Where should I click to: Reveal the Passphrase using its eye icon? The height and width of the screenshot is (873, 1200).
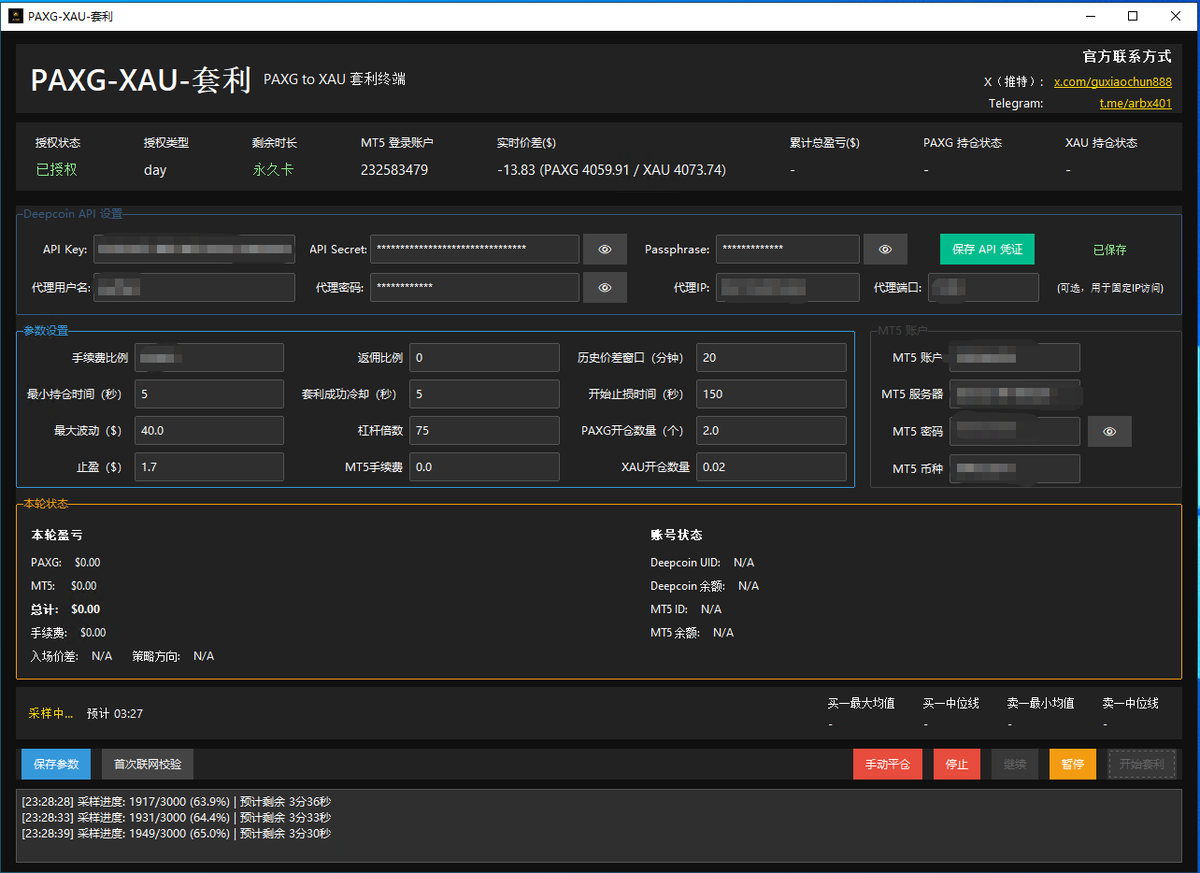(x=885, y=249)
